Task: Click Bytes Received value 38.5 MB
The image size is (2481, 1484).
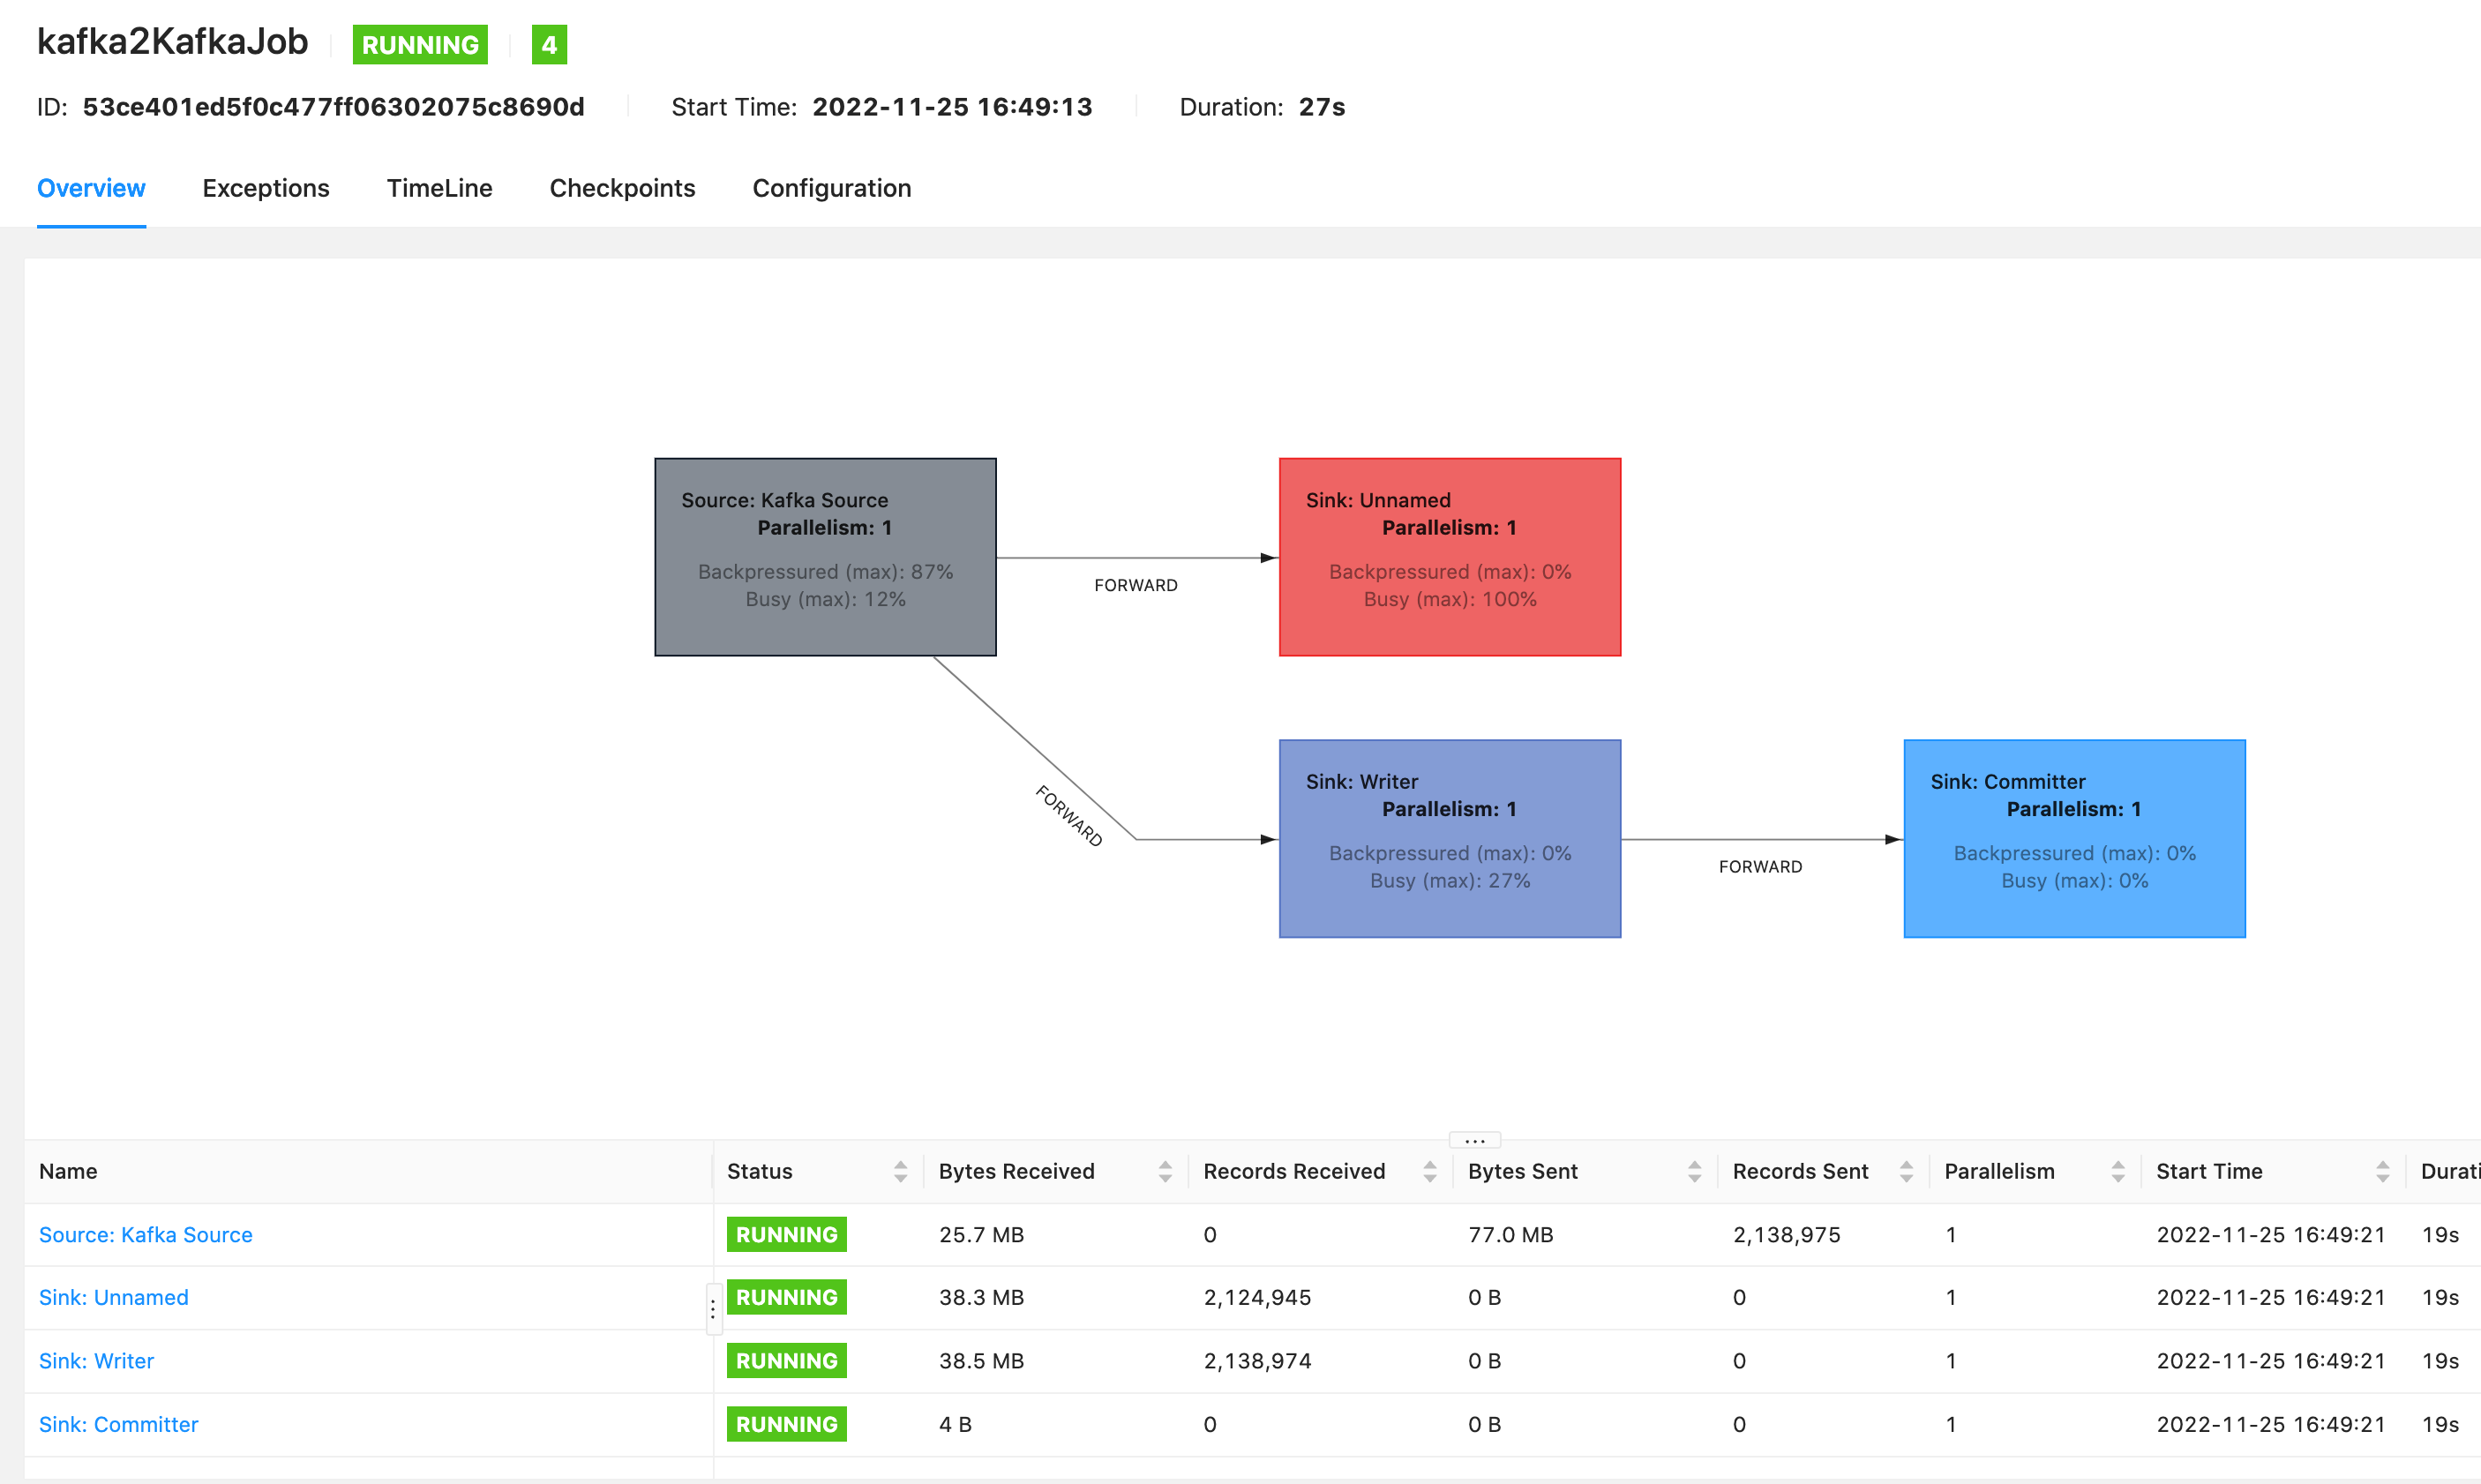Action: (x=981, y=1360)
